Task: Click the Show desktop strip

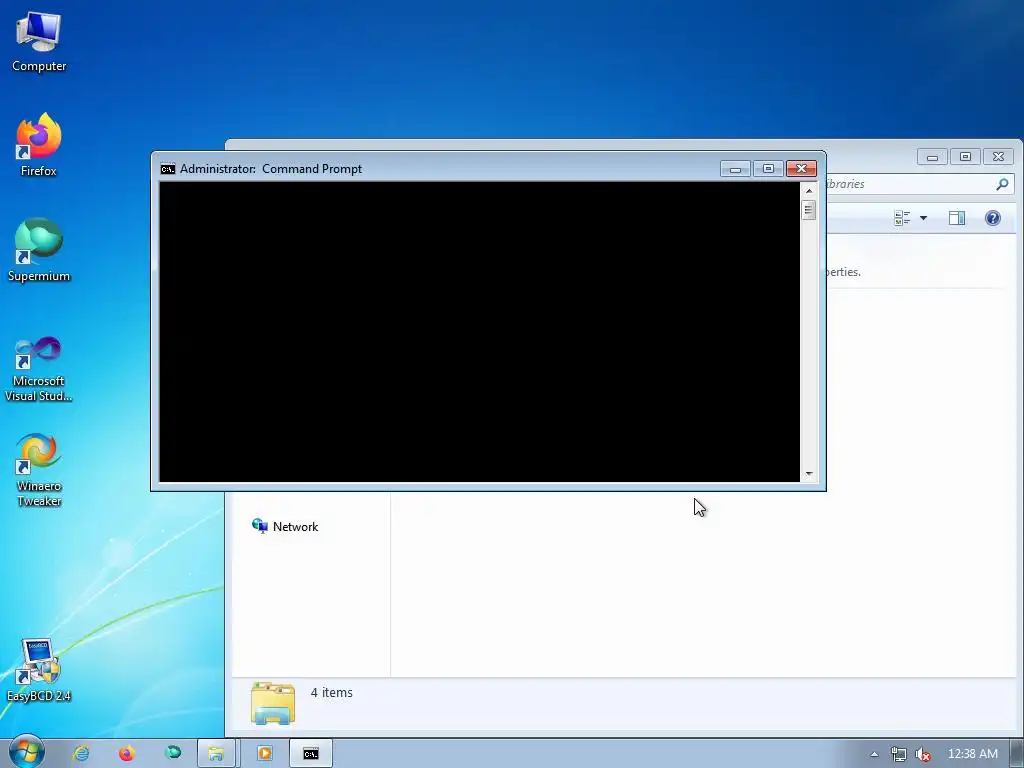Action: pos(1017,754)
